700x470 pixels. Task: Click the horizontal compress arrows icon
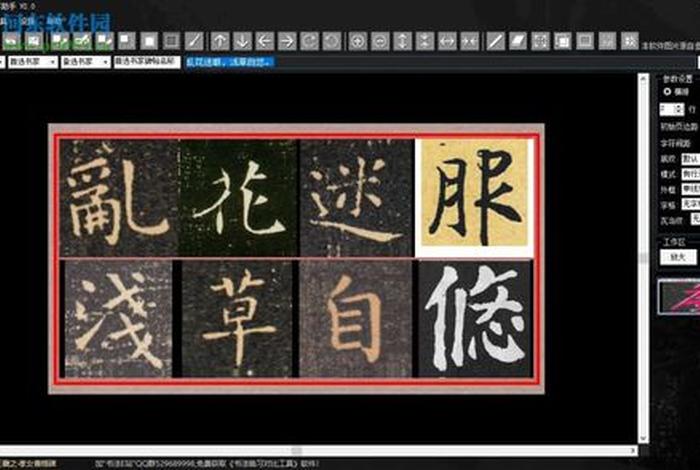click(x=470, y=42)
